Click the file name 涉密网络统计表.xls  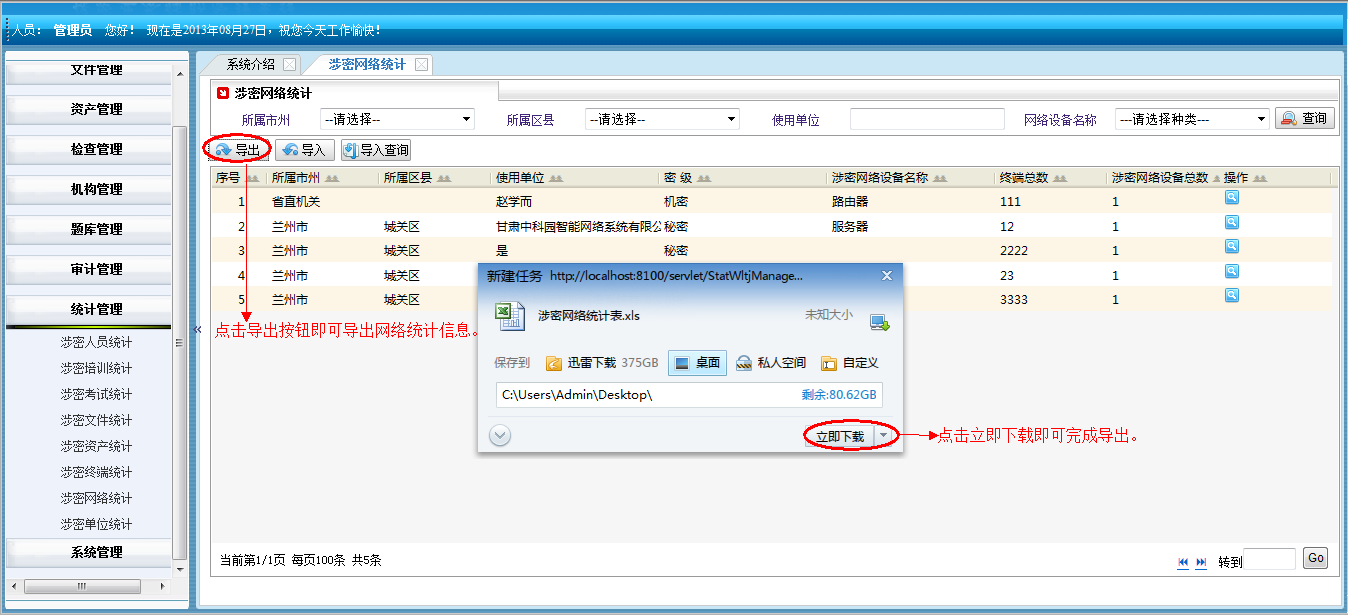point(589,316)
